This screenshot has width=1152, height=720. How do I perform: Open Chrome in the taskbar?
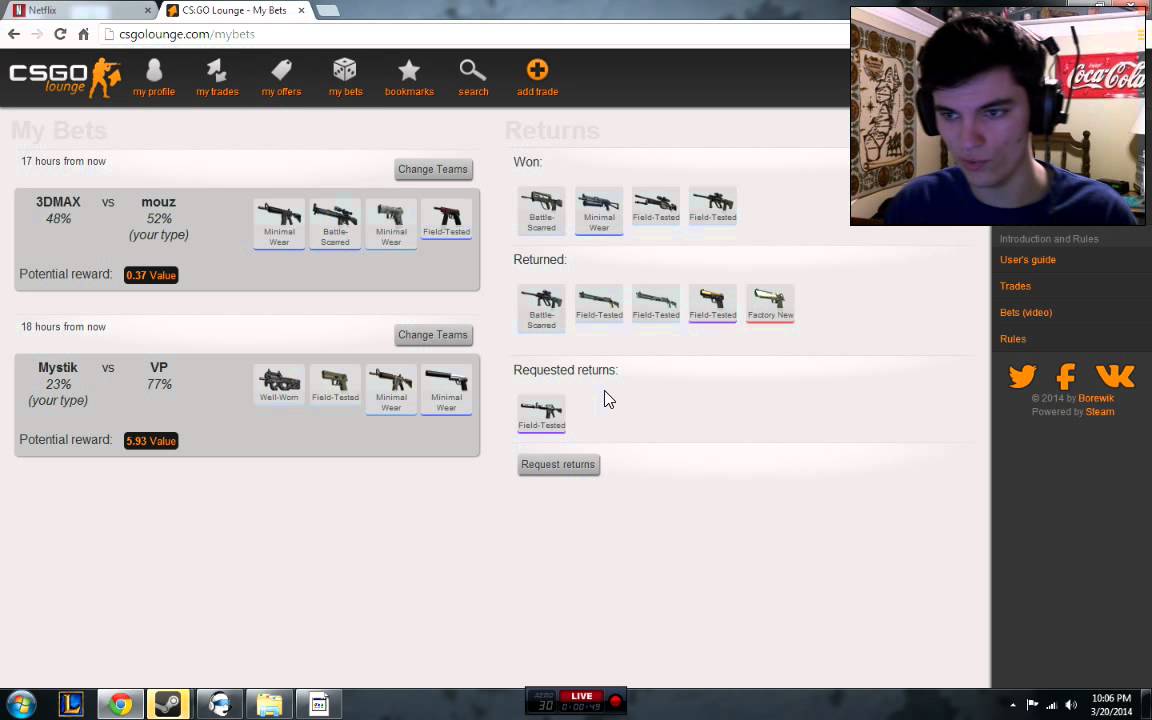pyautogui.click(x=120, y=704)
